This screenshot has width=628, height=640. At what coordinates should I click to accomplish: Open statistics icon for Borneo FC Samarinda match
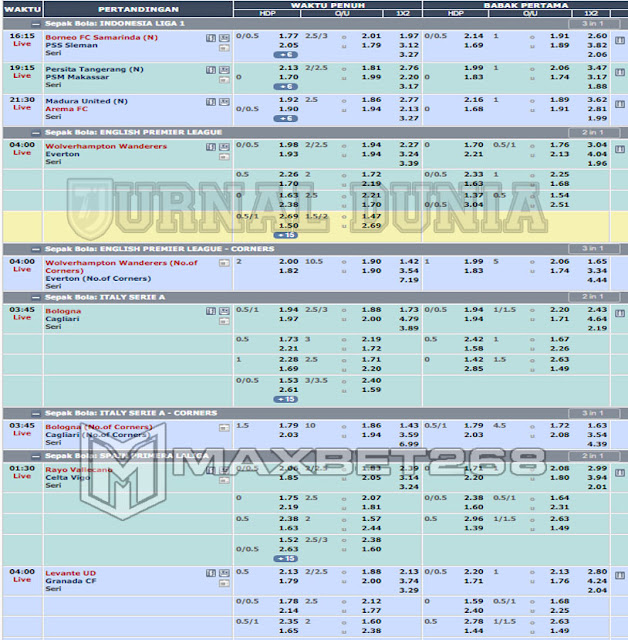point(211,38)
